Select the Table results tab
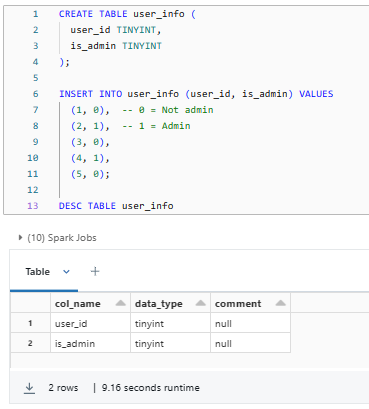 point(38,272)
